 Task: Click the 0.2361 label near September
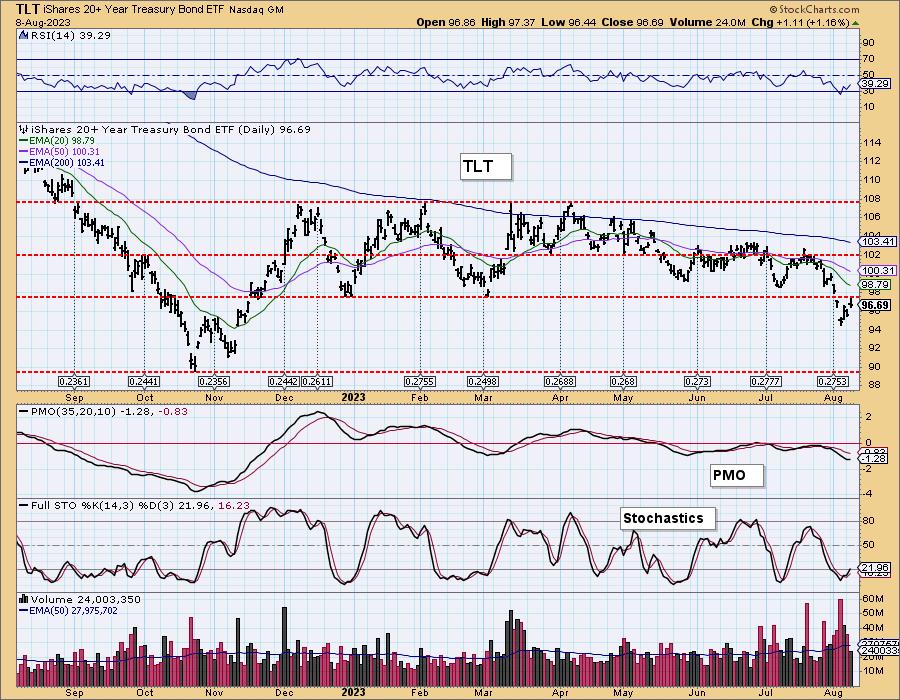pos(75,382)
